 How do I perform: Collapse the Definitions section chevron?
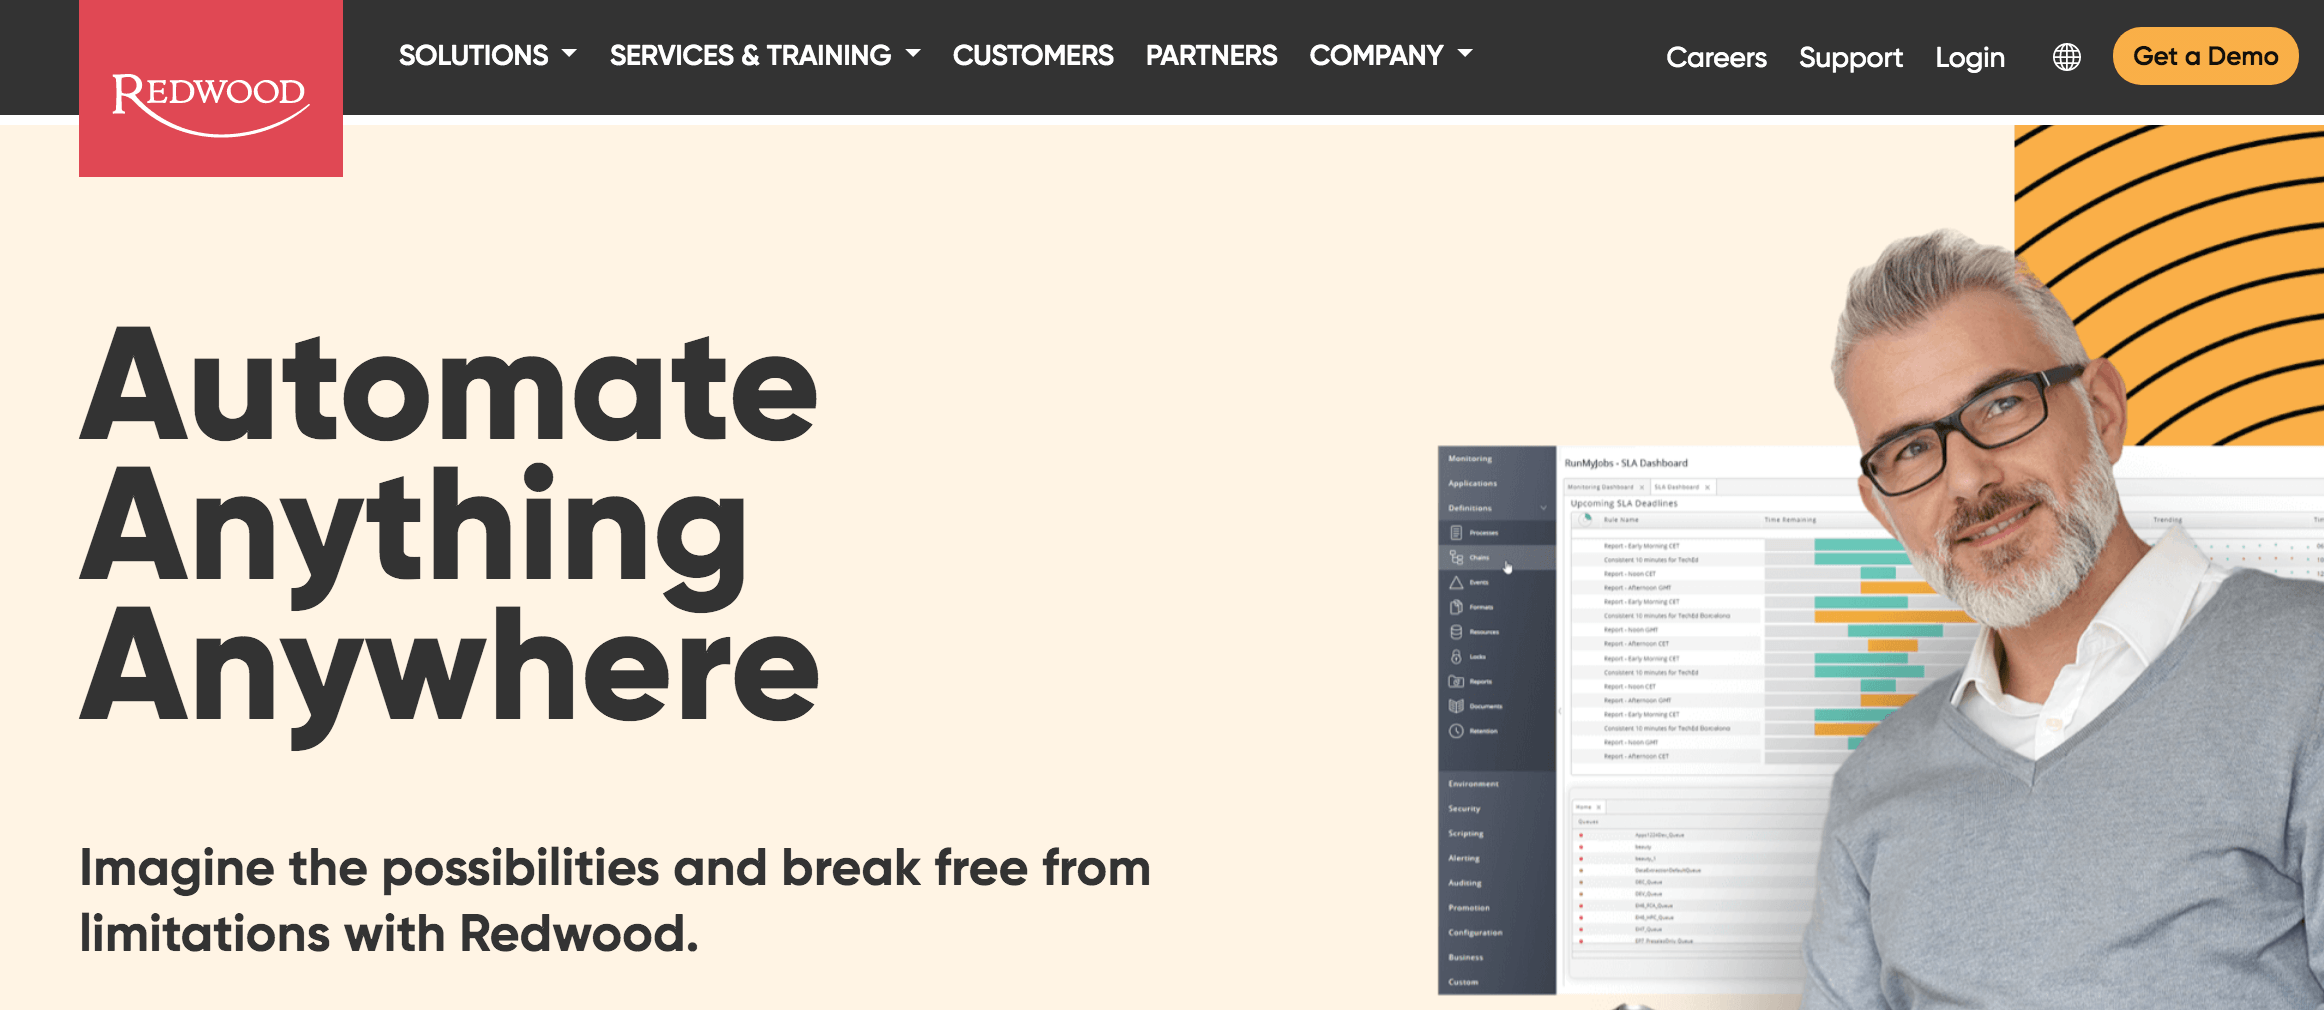pos(1543,508)
